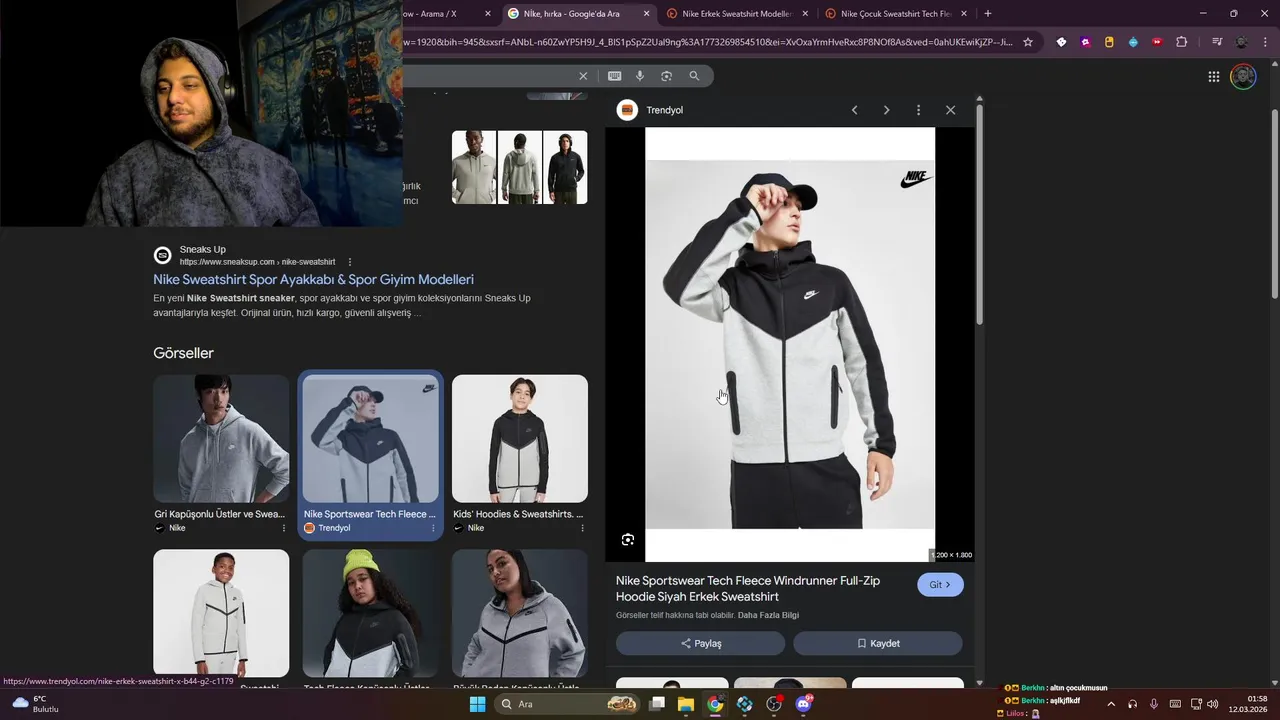
Task: Select the 'Nike, hırka - Google'da Ara' tab
Action: (578, 14)
